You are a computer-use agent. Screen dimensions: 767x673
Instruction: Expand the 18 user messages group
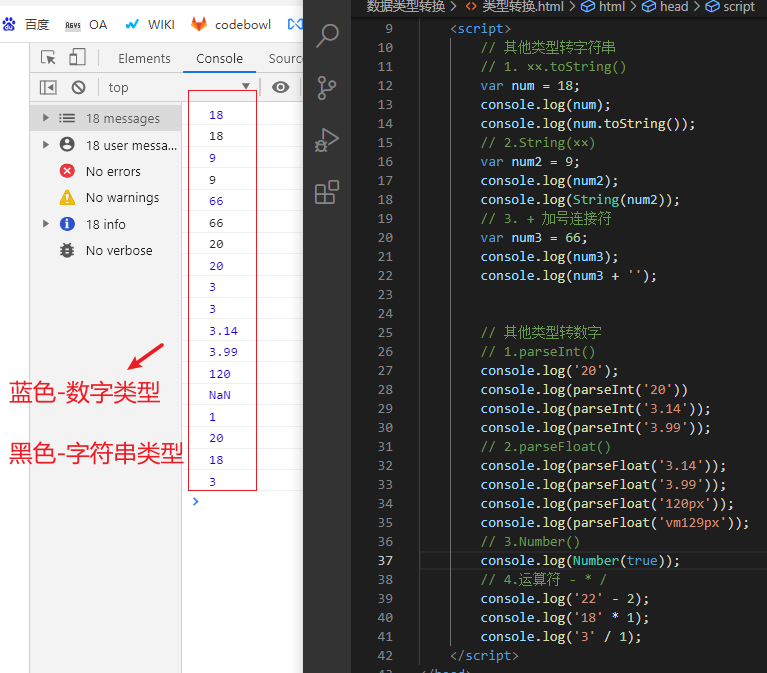(x=45, y=145)
